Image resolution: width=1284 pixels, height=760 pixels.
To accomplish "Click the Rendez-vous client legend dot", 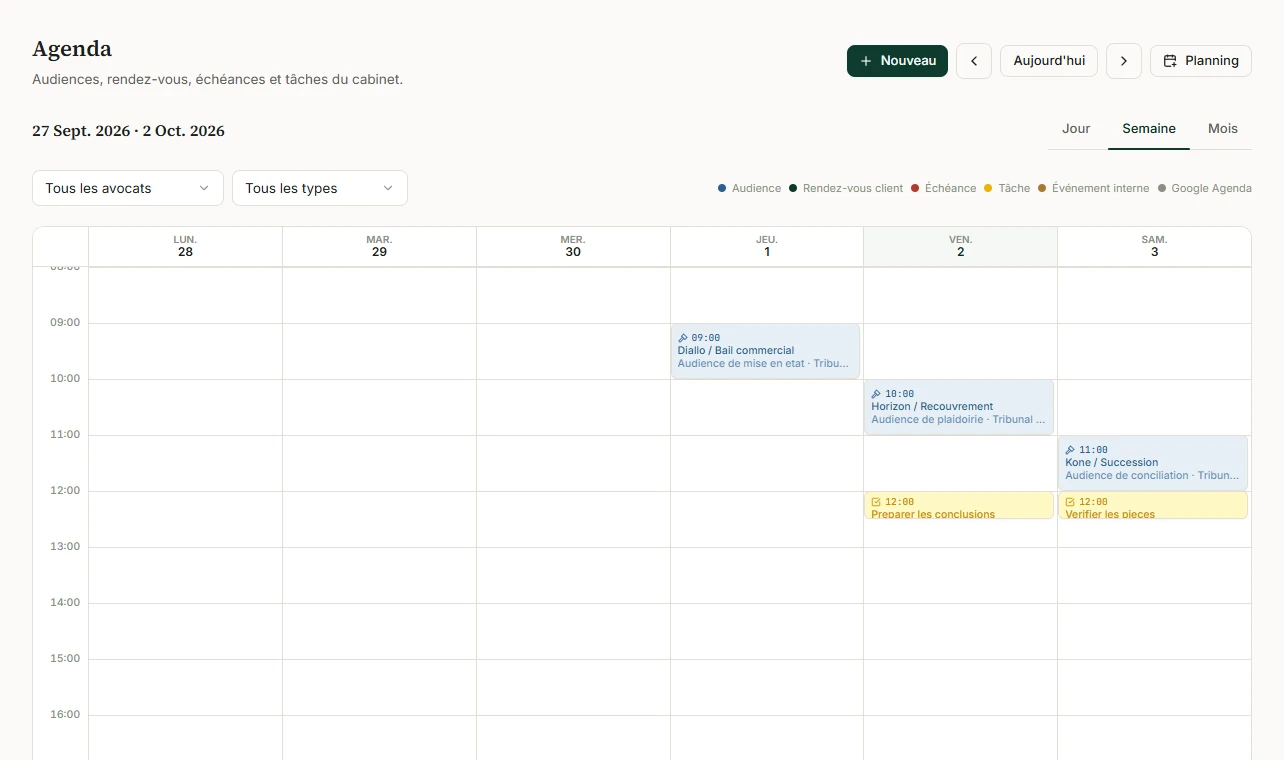I will tap(793, 188).
